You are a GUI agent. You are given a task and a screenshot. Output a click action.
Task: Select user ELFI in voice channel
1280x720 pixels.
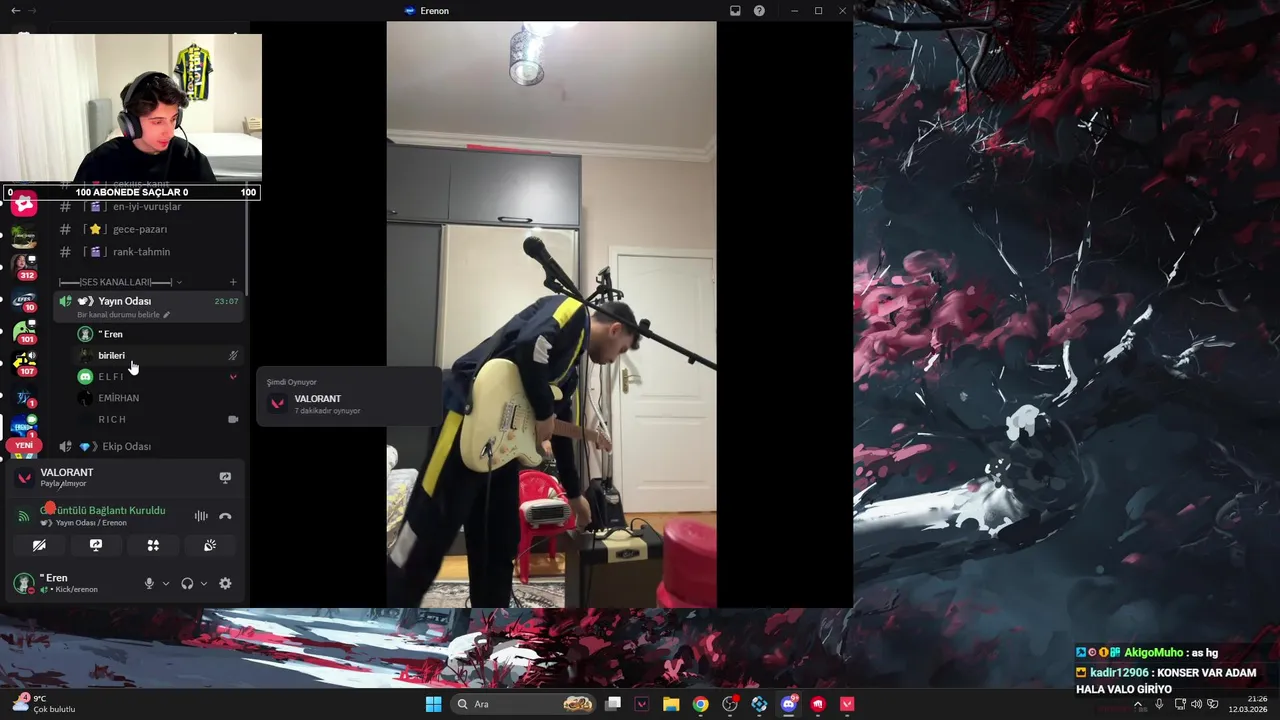(158, 376)
